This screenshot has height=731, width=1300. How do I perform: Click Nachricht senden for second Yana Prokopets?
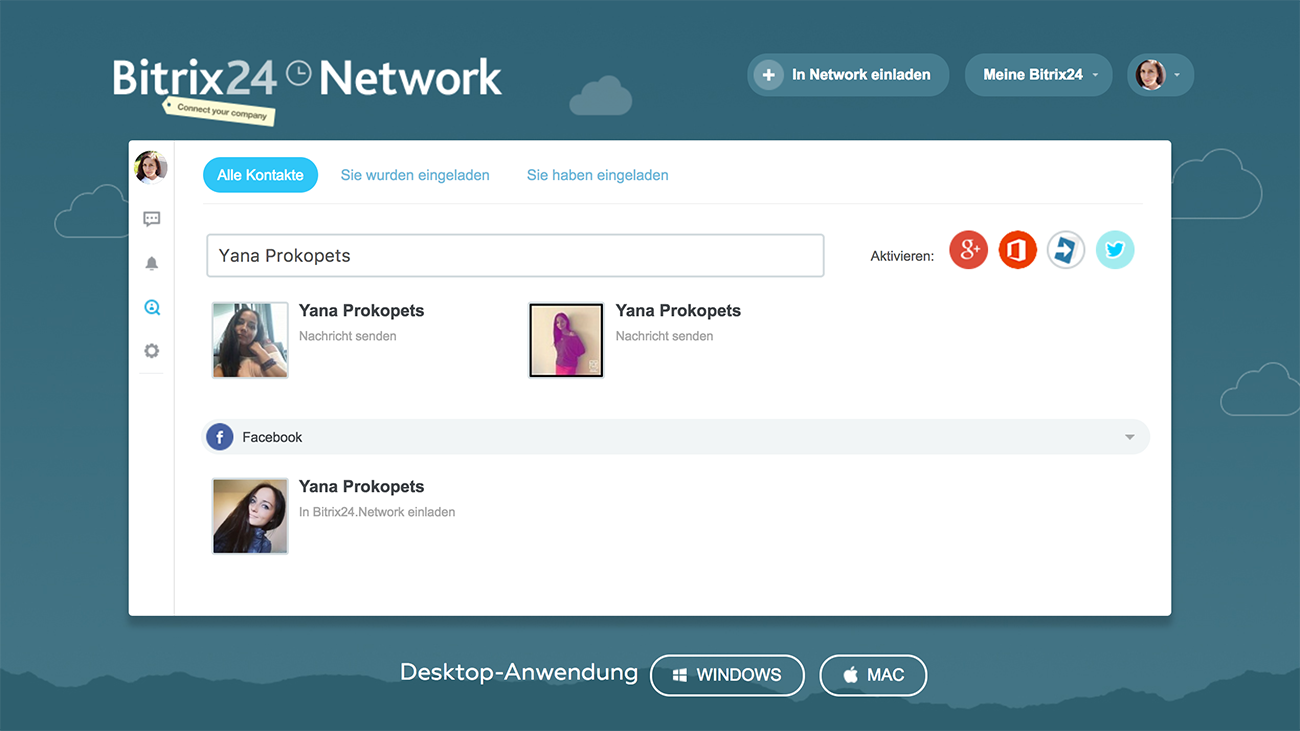tap(665, 336)
